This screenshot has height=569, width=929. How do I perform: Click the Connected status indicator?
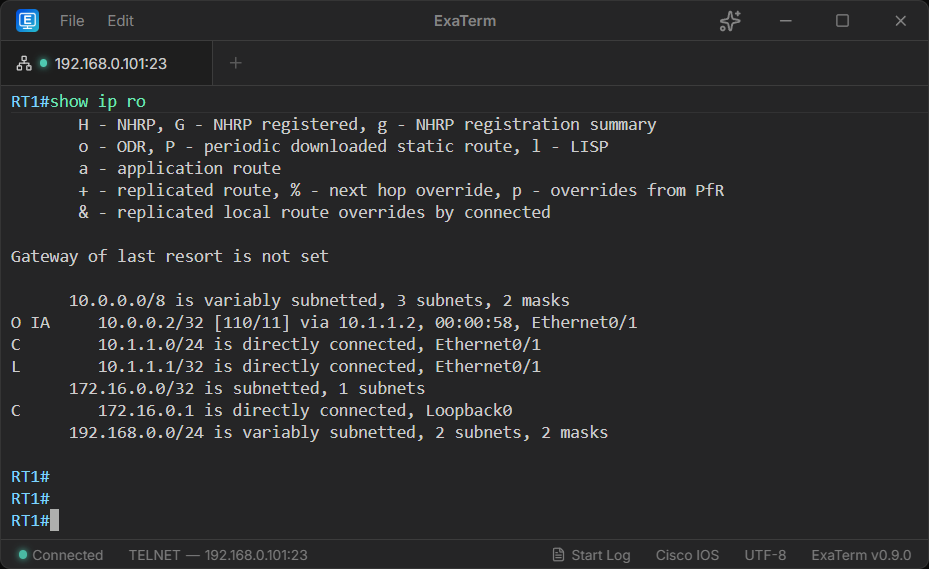(60, 555)
